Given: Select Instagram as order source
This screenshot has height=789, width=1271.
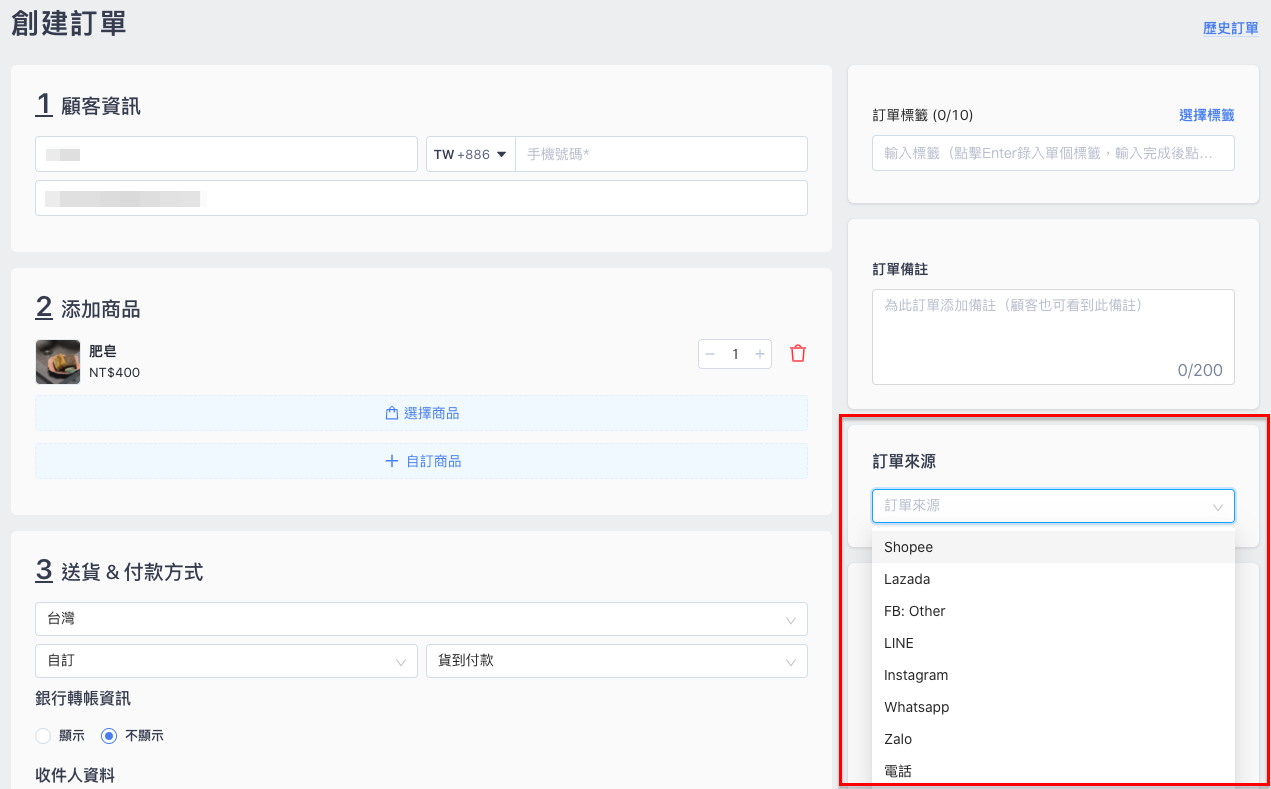Looking at the screenshot, I should 1053,675.
